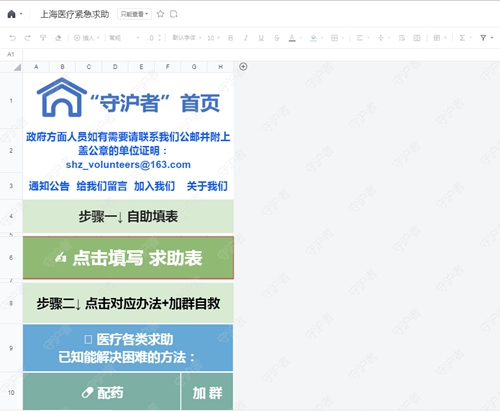The image size is (500, 411).
Task: Click the 步骤一 自助填表 cell
Action: point(128,216)
